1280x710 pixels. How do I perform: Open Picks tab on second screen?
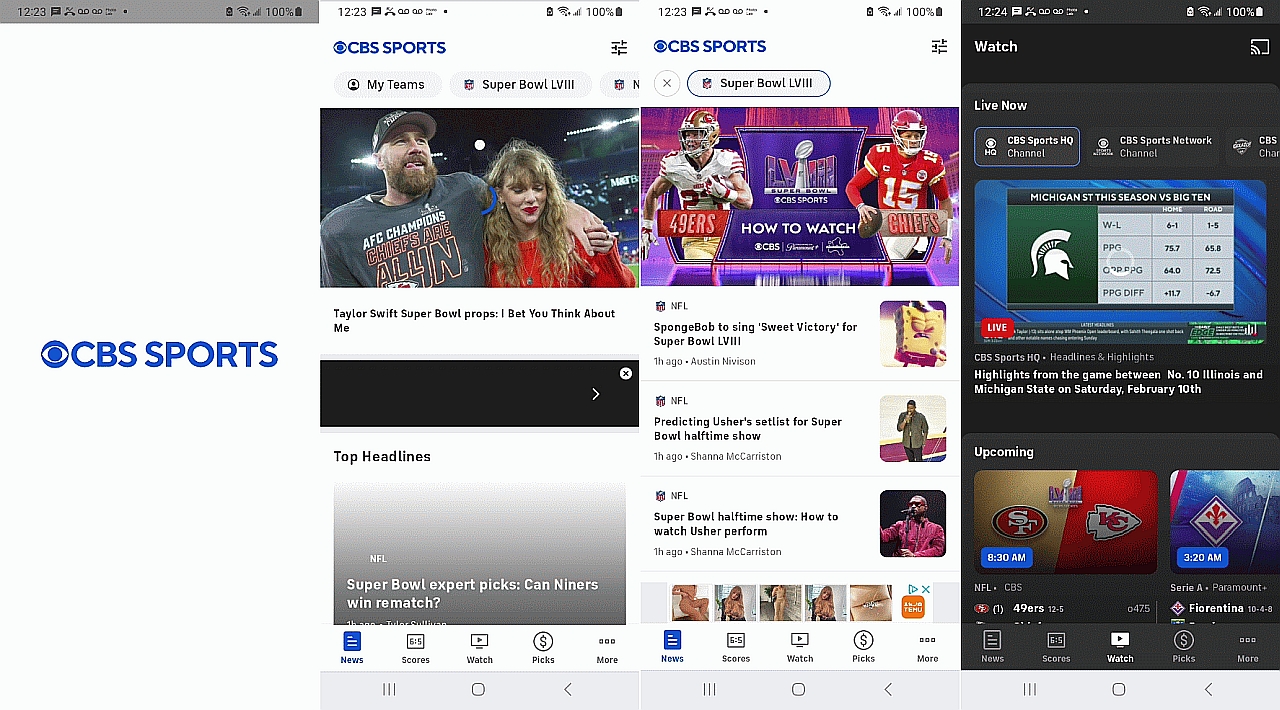543,648
